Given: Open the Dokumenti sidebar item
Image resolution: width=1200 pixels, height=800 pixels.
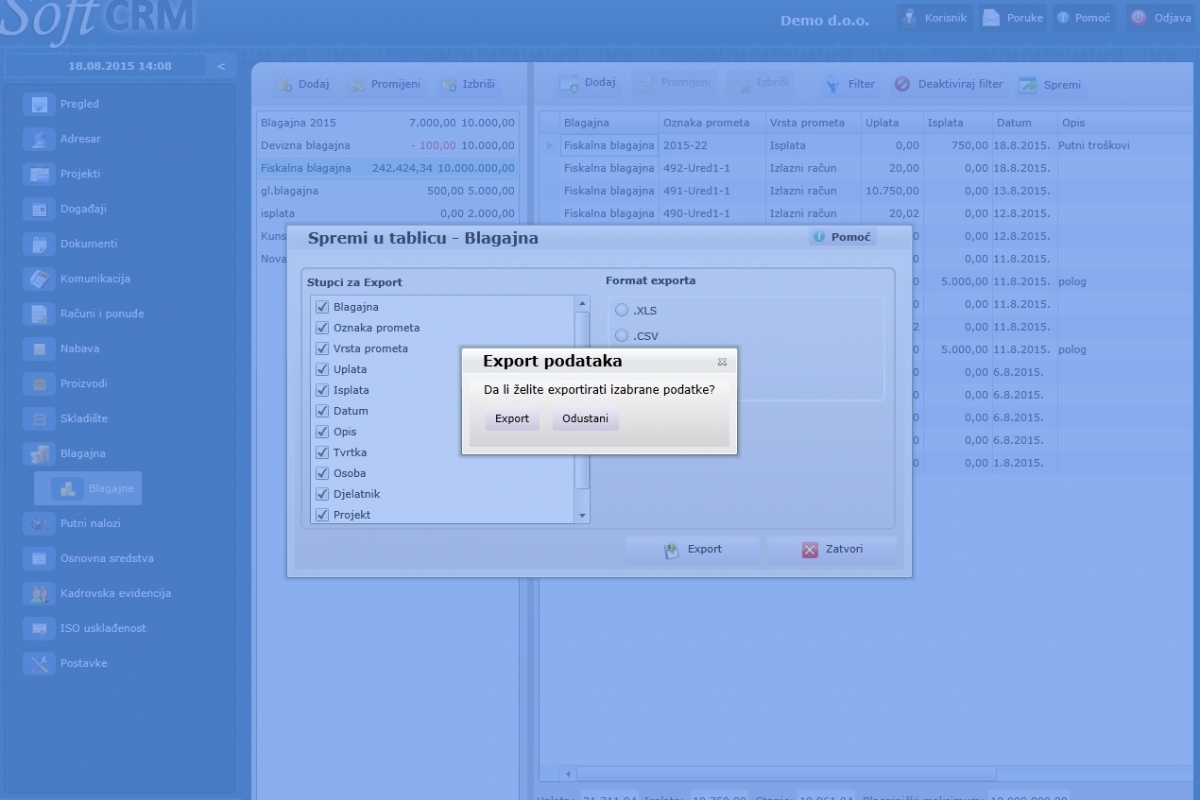Looking at the screenshot, I should coord(88,244).
